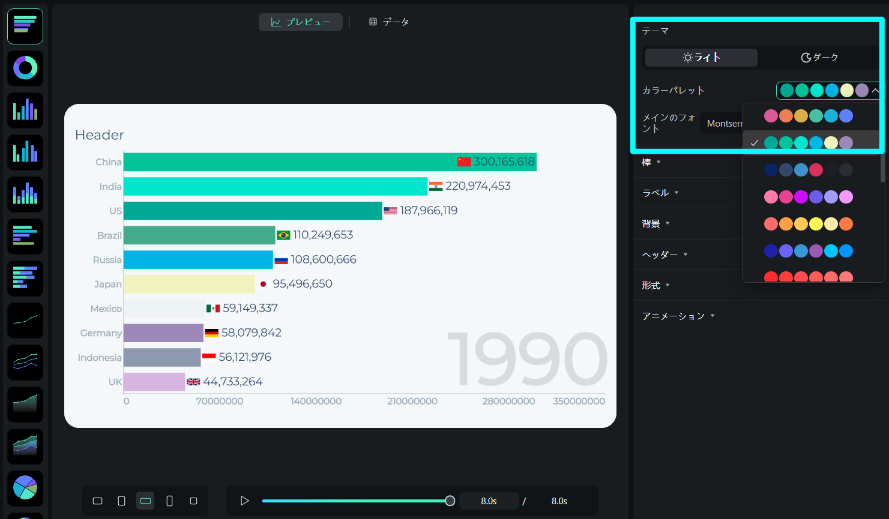Screen dimensions: 889x519
Task: Select the pie chart type icon
Action: [x=25, y=488]
